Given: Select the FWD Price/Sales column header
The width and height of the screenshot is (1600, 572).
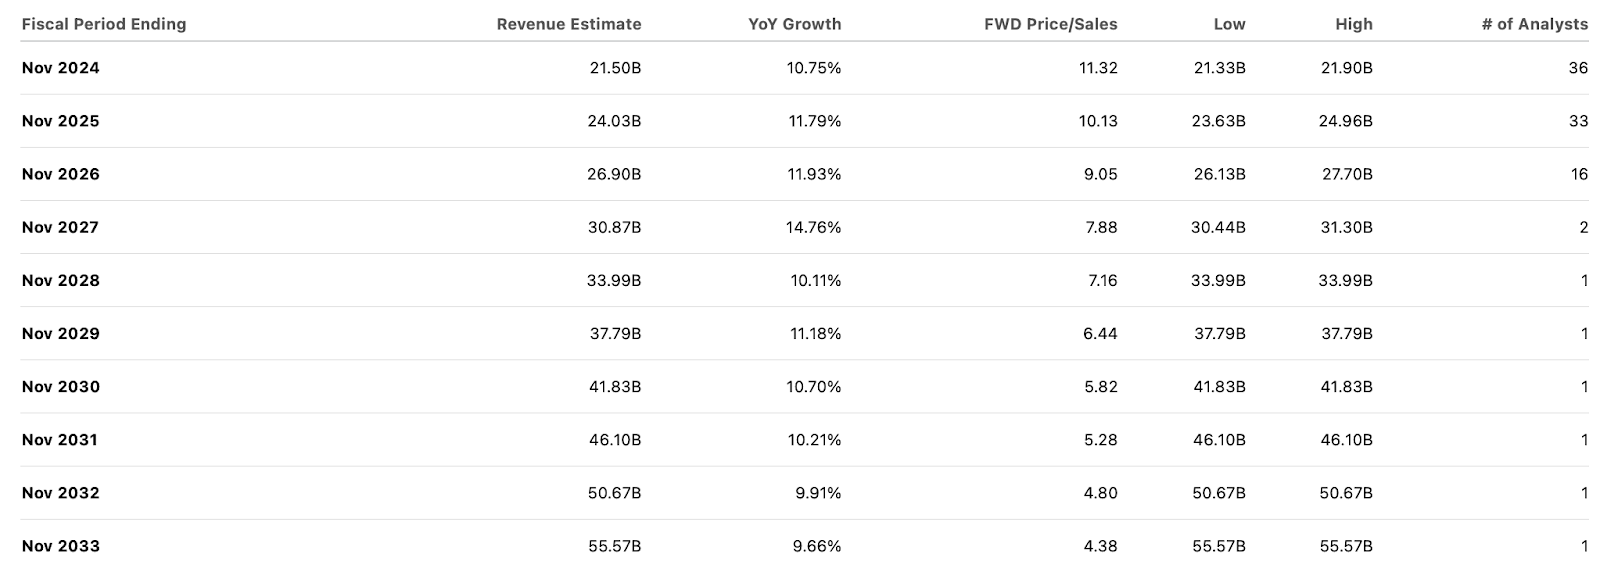Looking at the screenshot, I should tap(1050, 24).
